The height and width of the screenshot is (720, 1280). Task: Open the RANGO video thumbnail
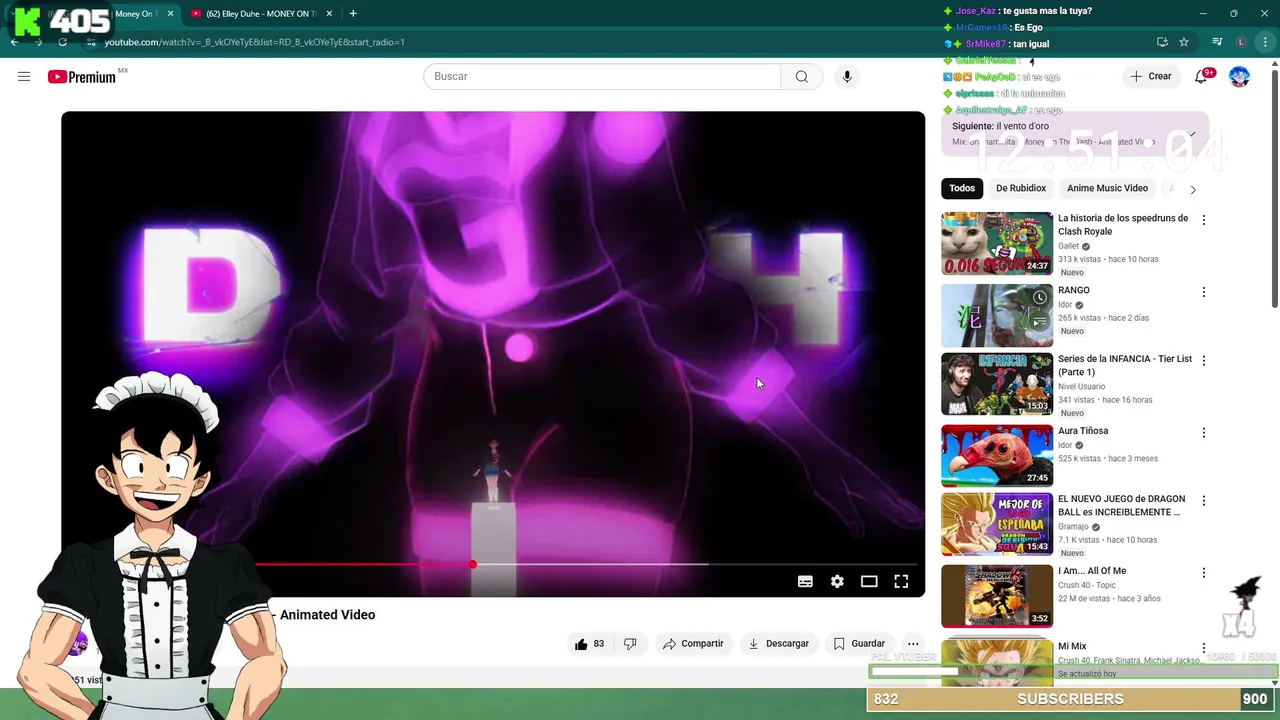(997, 315)
